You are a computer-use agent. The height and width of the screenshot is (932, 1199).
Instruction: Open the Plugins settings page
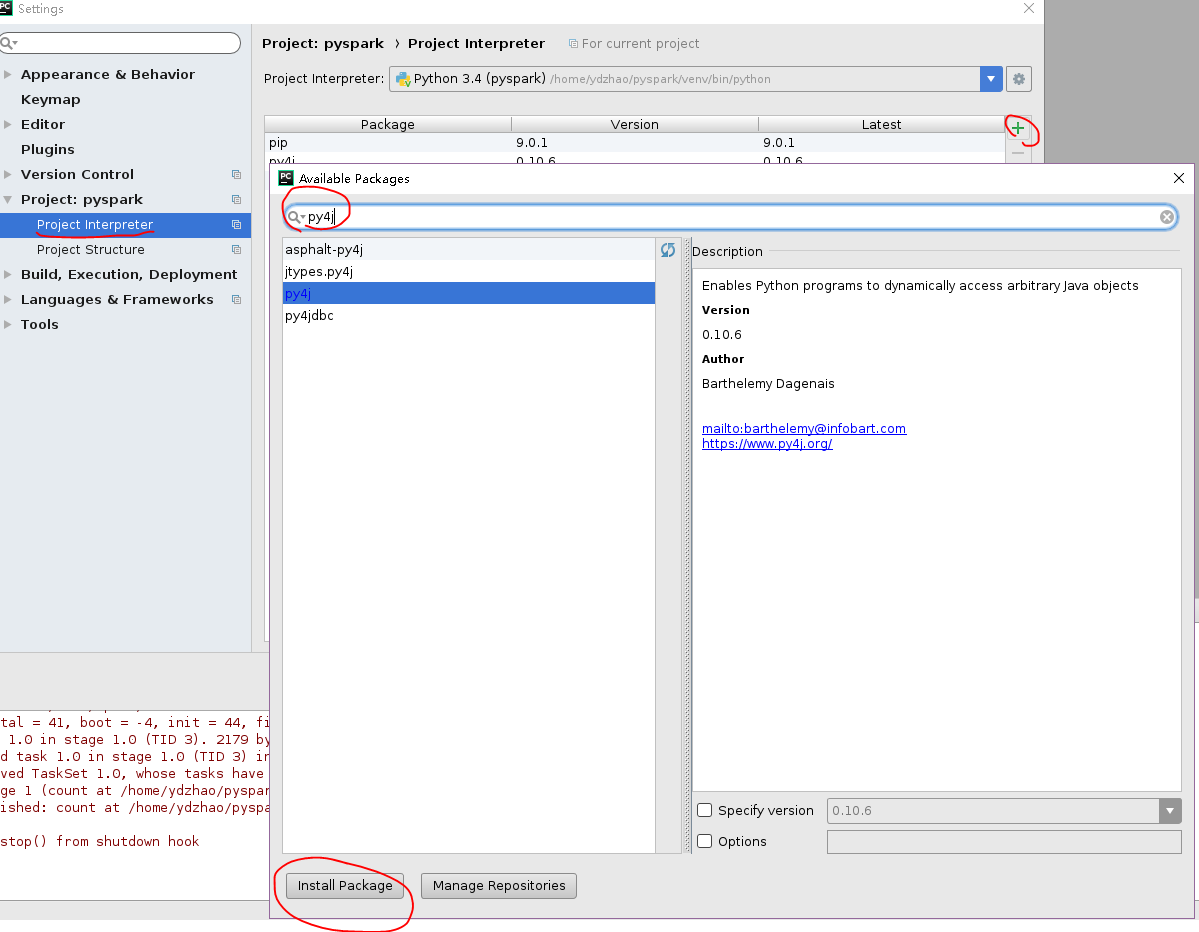click(x=47, y=149)
